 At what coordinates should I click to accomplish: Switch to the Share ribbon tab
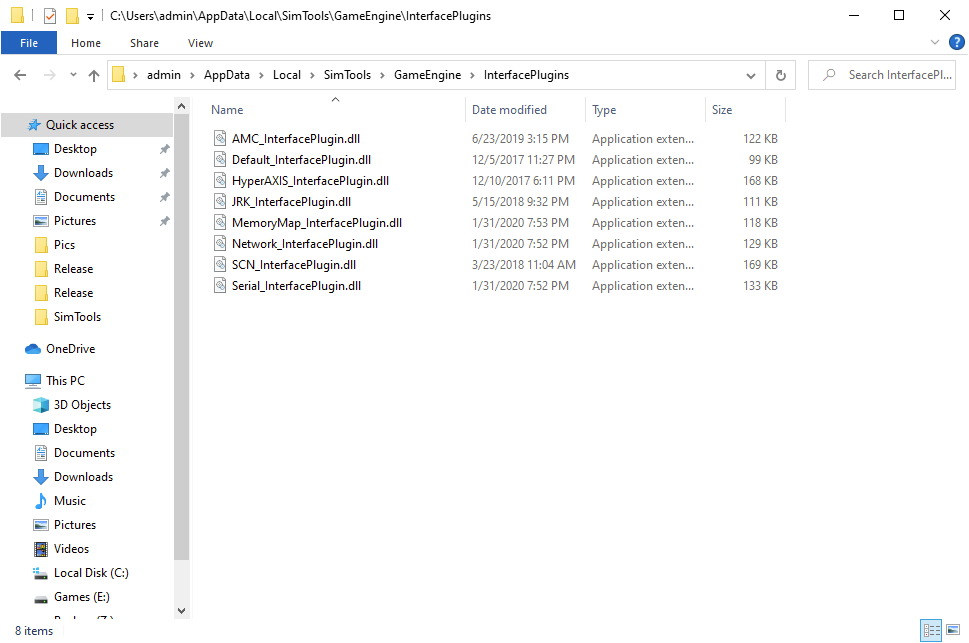tap(145, 43)
